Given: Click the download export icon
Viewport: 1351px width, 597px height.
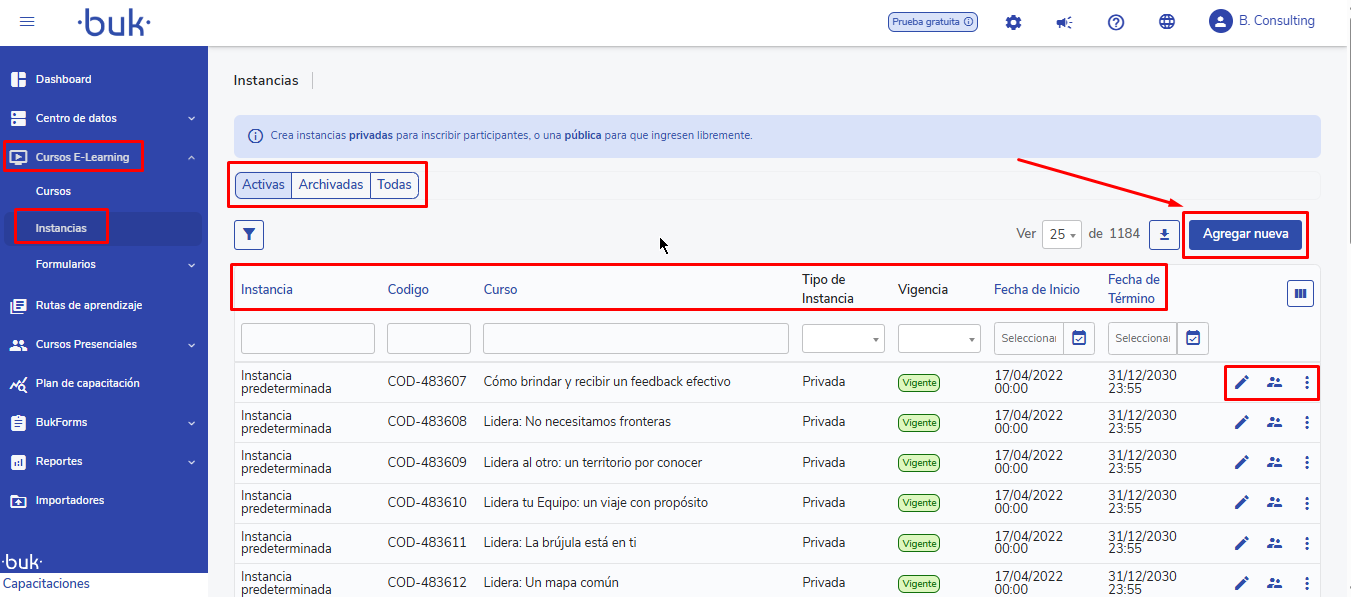Looking at the screenshot, I should (1164, 234).
